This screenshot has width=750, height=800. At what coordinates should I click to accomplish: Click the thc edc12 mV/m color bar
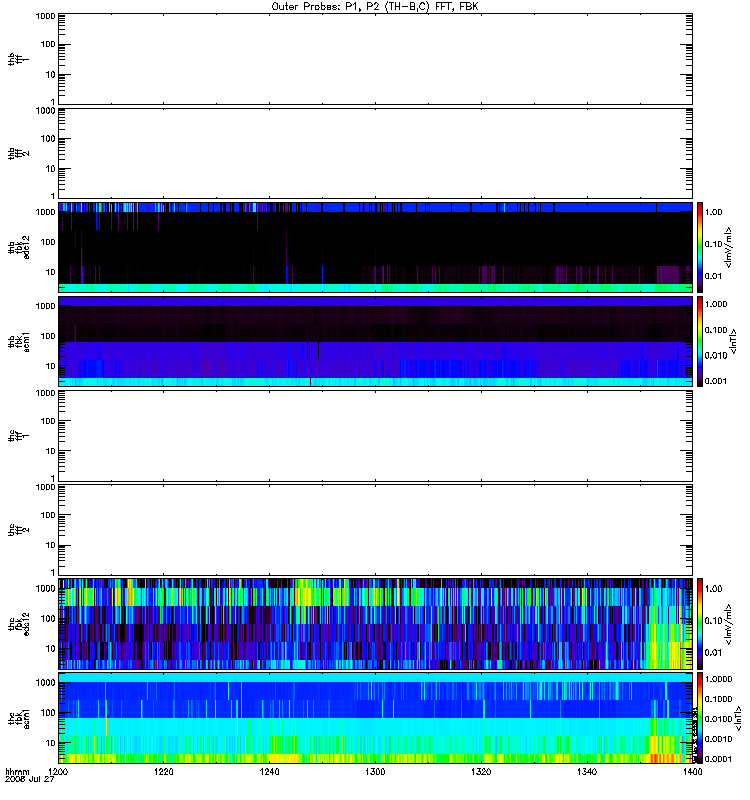(x=700, y=624)
